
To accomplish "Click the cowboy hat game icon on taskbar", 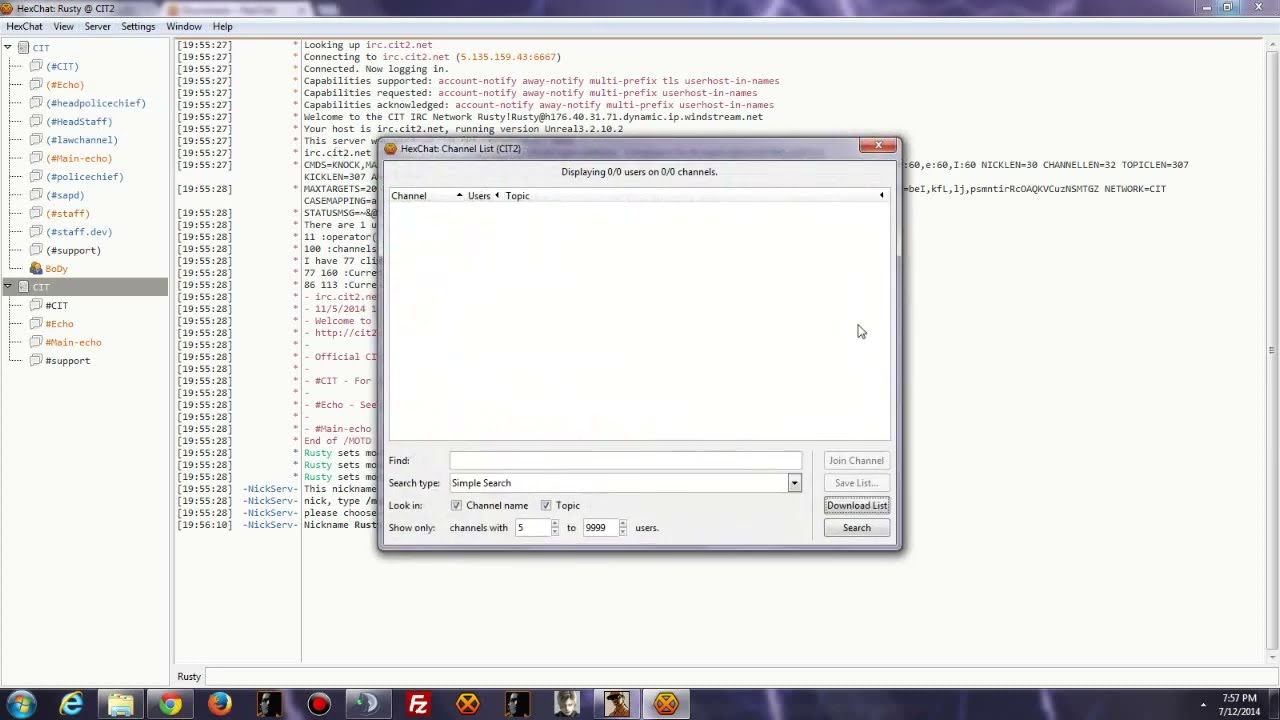I will click(x=617, y=704).
